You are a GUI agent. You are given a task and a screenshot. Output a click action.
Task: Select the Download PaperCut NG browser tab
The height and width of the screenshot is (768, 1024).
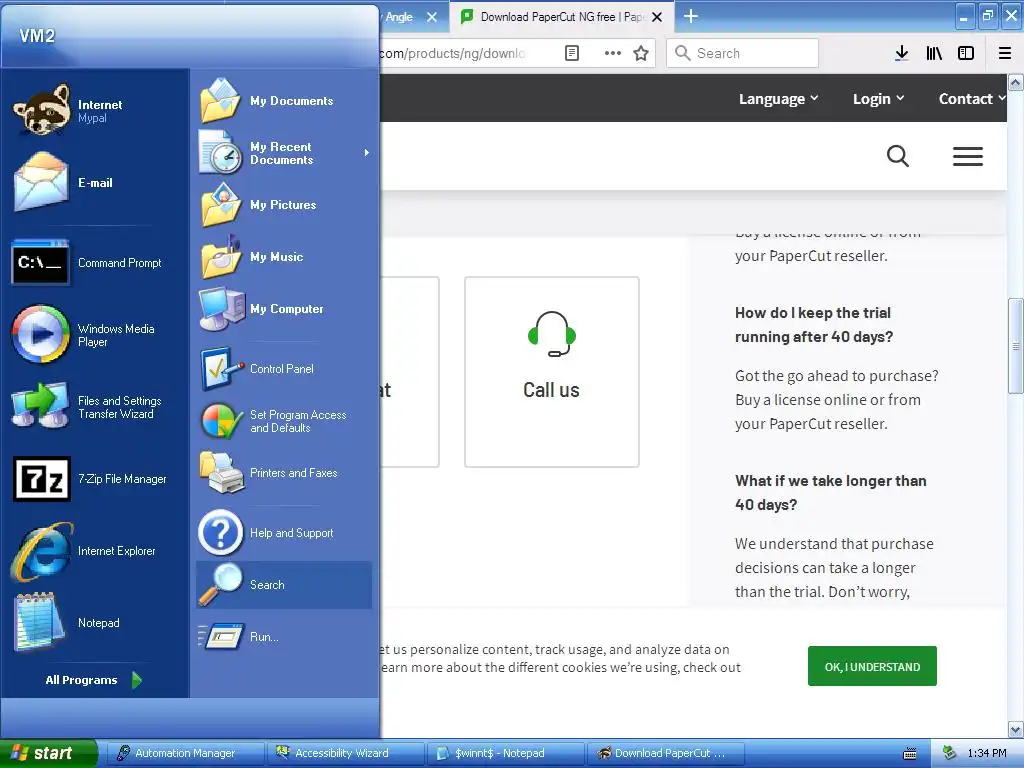pos(562,17)
